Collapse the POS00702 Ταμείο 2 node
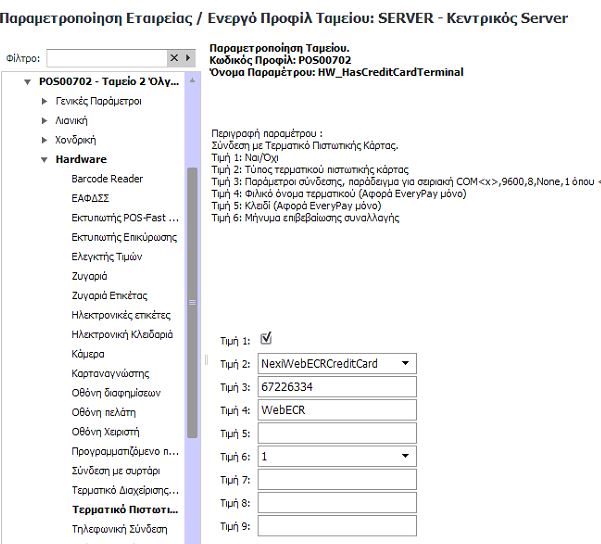Image resolution: width=601 pixels, height=544 pixels. (x=28, y=83)
